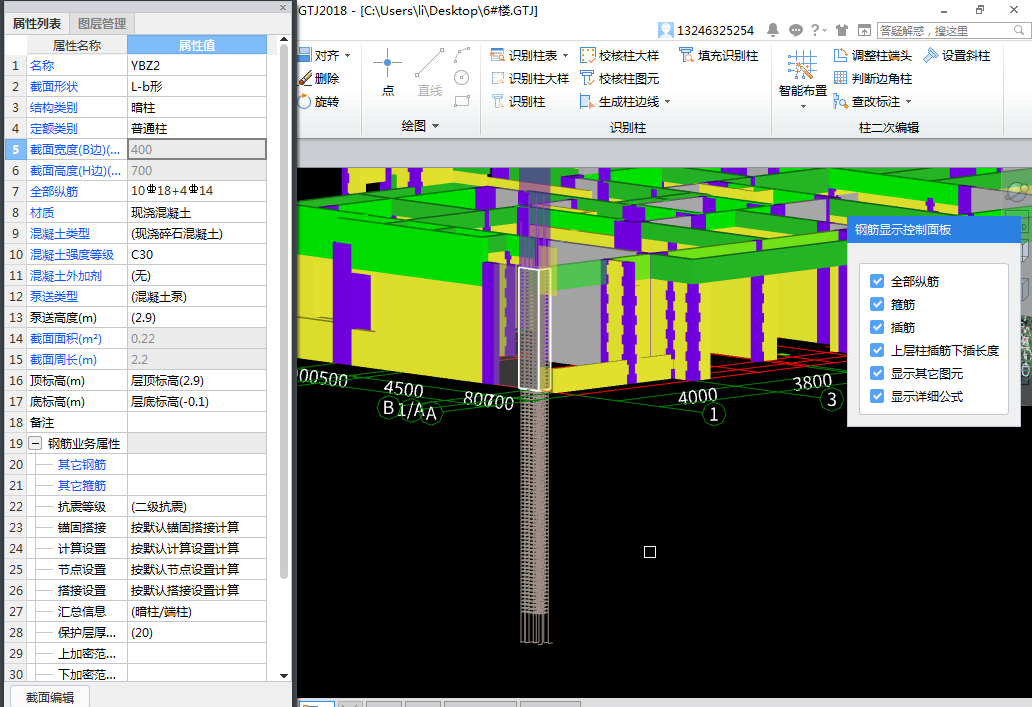
Task: Click the 抗震等级 value (二级抗震)
Action: pyautogui.click(x=197, y=506)
